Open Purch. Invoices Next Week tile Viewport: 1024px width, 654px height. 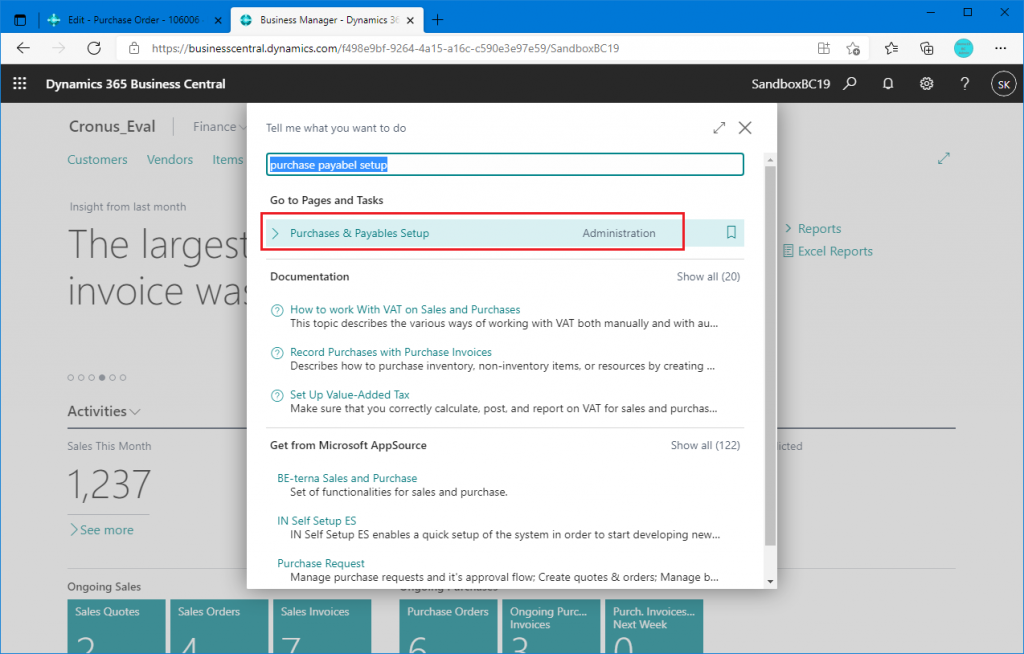coord(654,627)
